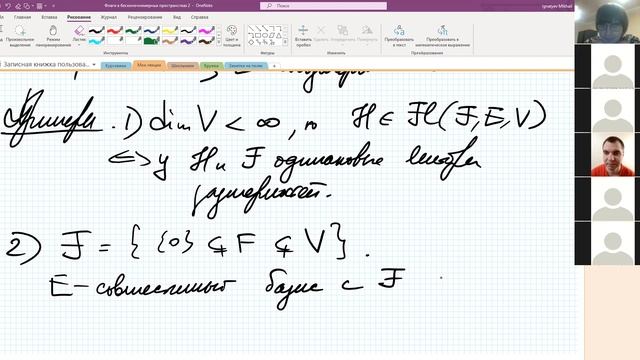The height and width of the screenshot is (360, 640).
Task: Click the search (Поиск) field in title bar
Action: coord(323,6)
